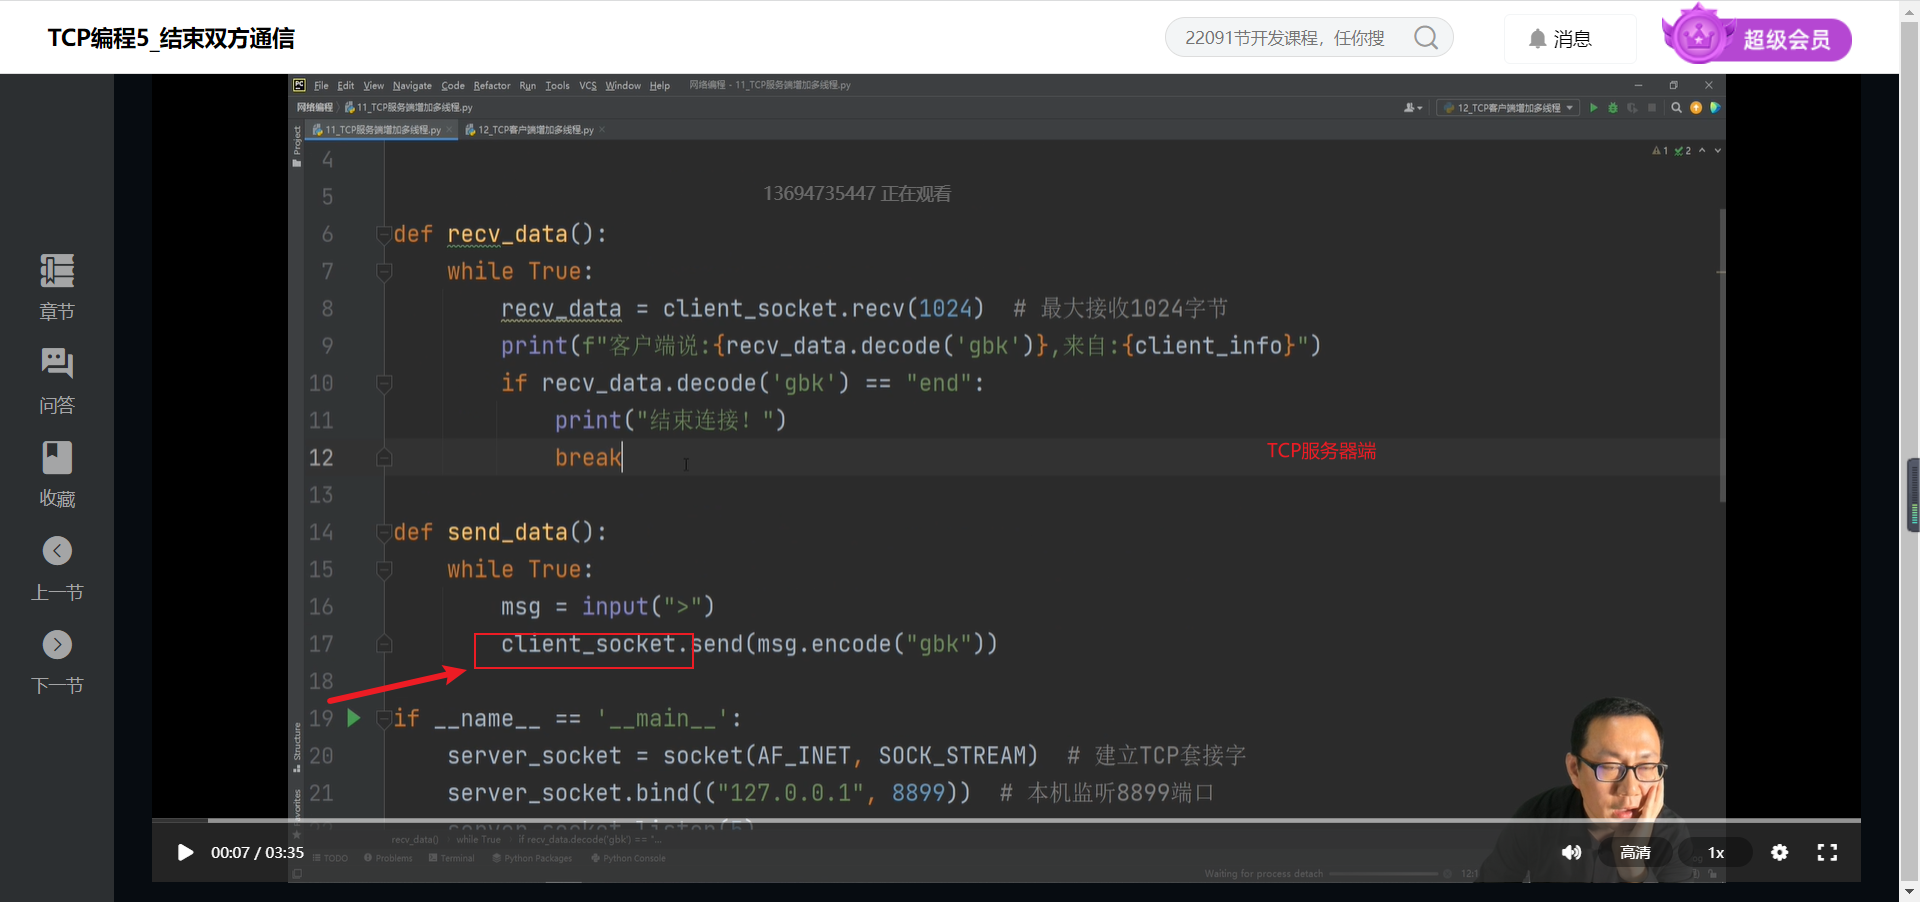Image resolution: width=1920 pixels, height=902 pixels.
Task: Click the green Run button in toolbar
Action: (x=1594, y=108)
